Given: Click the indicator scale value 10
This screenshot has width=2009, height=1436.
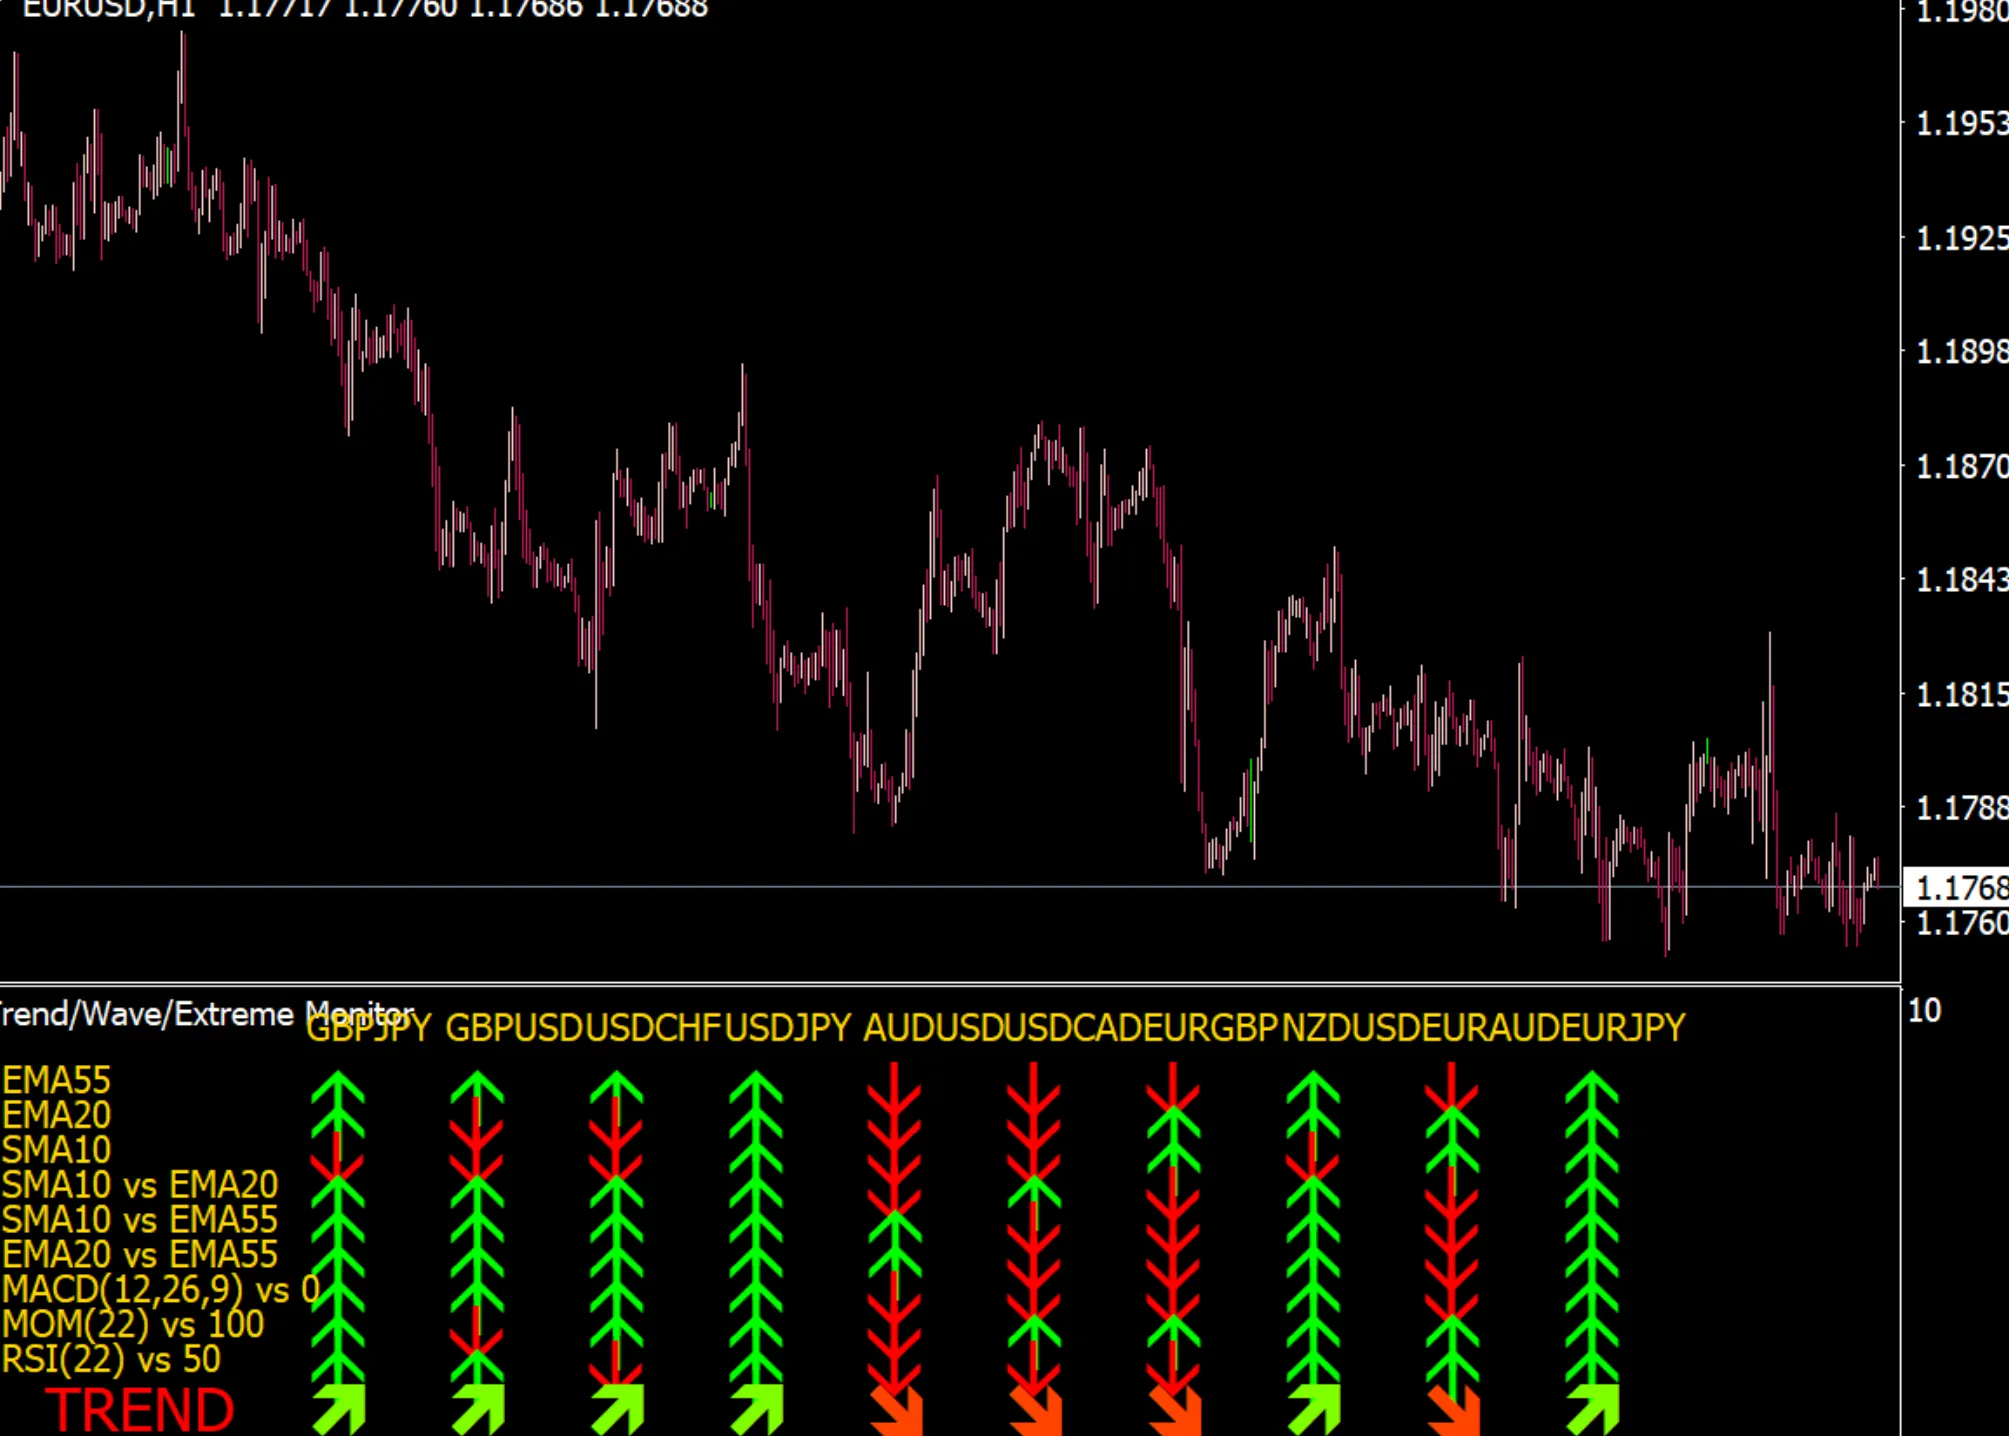Looking at the screenshot, I should [1925, 1010].
